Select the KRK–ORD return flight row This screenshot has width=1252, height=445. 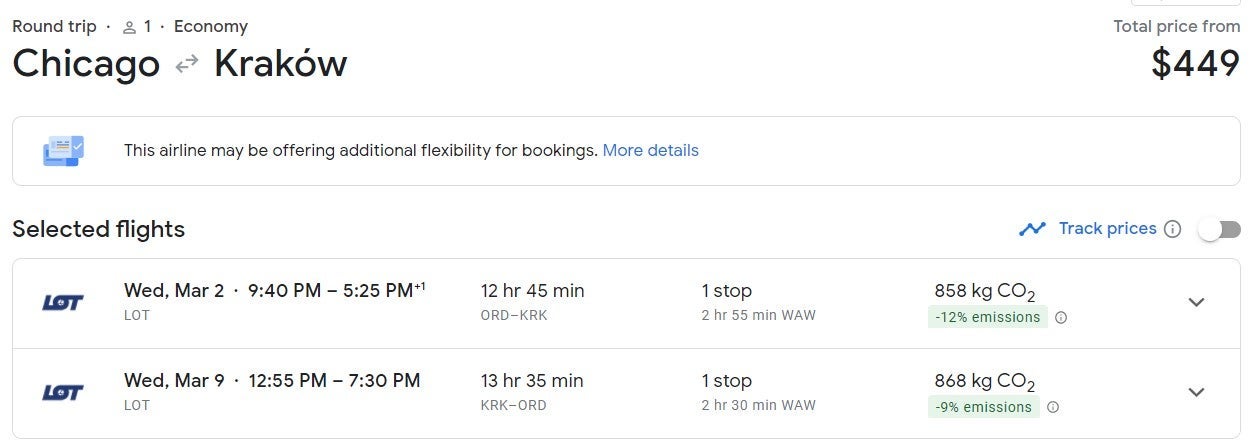click(x=600, y=393)
